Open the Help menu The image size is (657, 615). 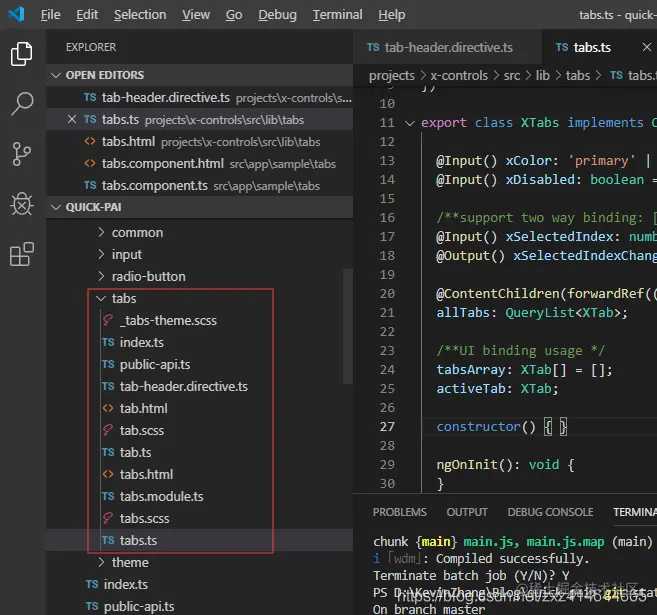tap(392, 15)
